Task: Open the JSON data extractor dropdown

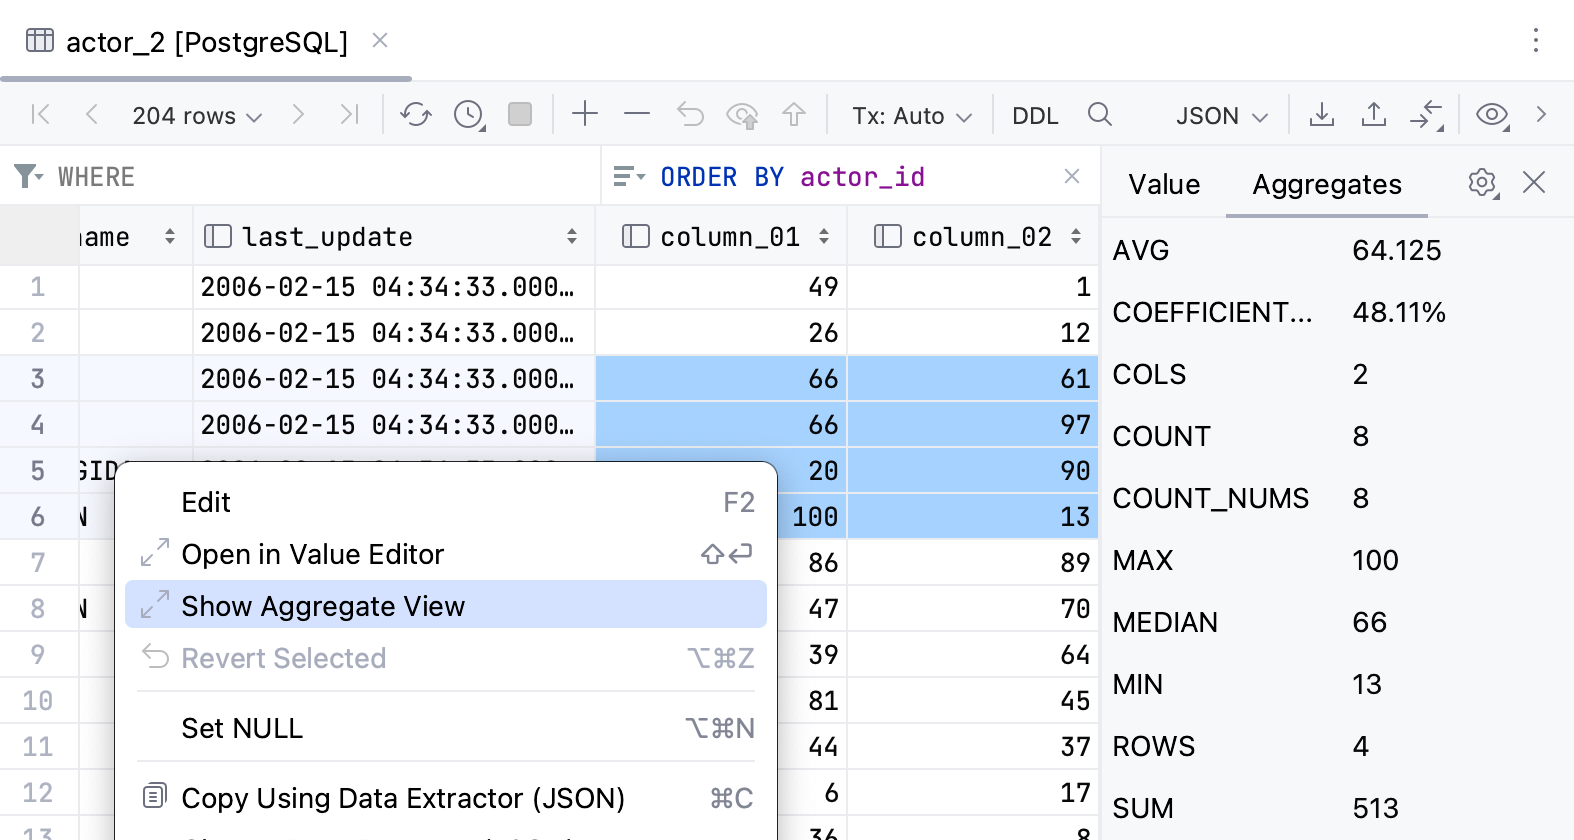Action: [x=1221, y=116]
